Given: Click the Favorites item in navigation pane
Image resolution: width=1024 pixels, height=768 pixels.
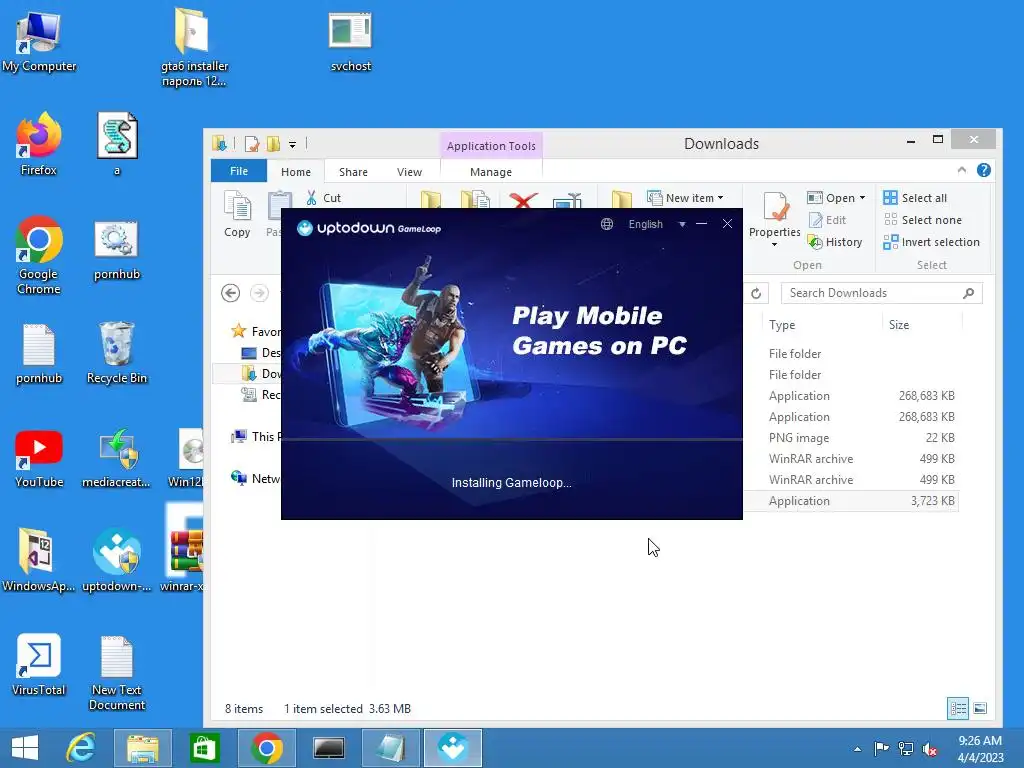Looking at the screenshot, I should (x=255, y=332).
